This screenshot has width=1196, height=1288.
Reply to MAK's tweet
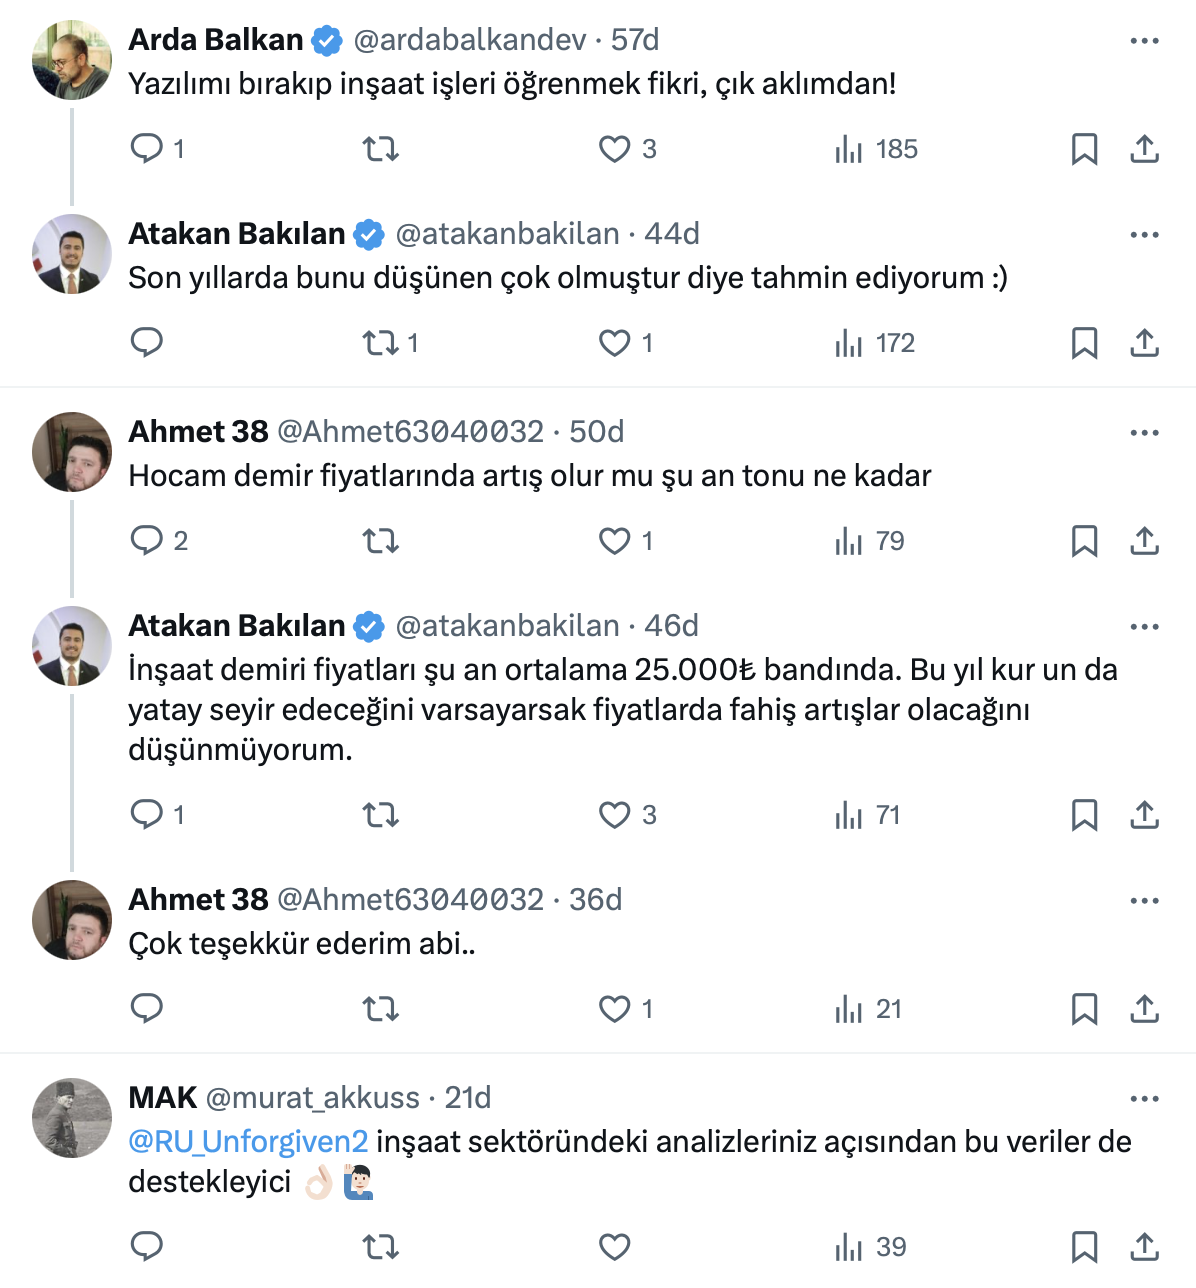(147, 1247)
